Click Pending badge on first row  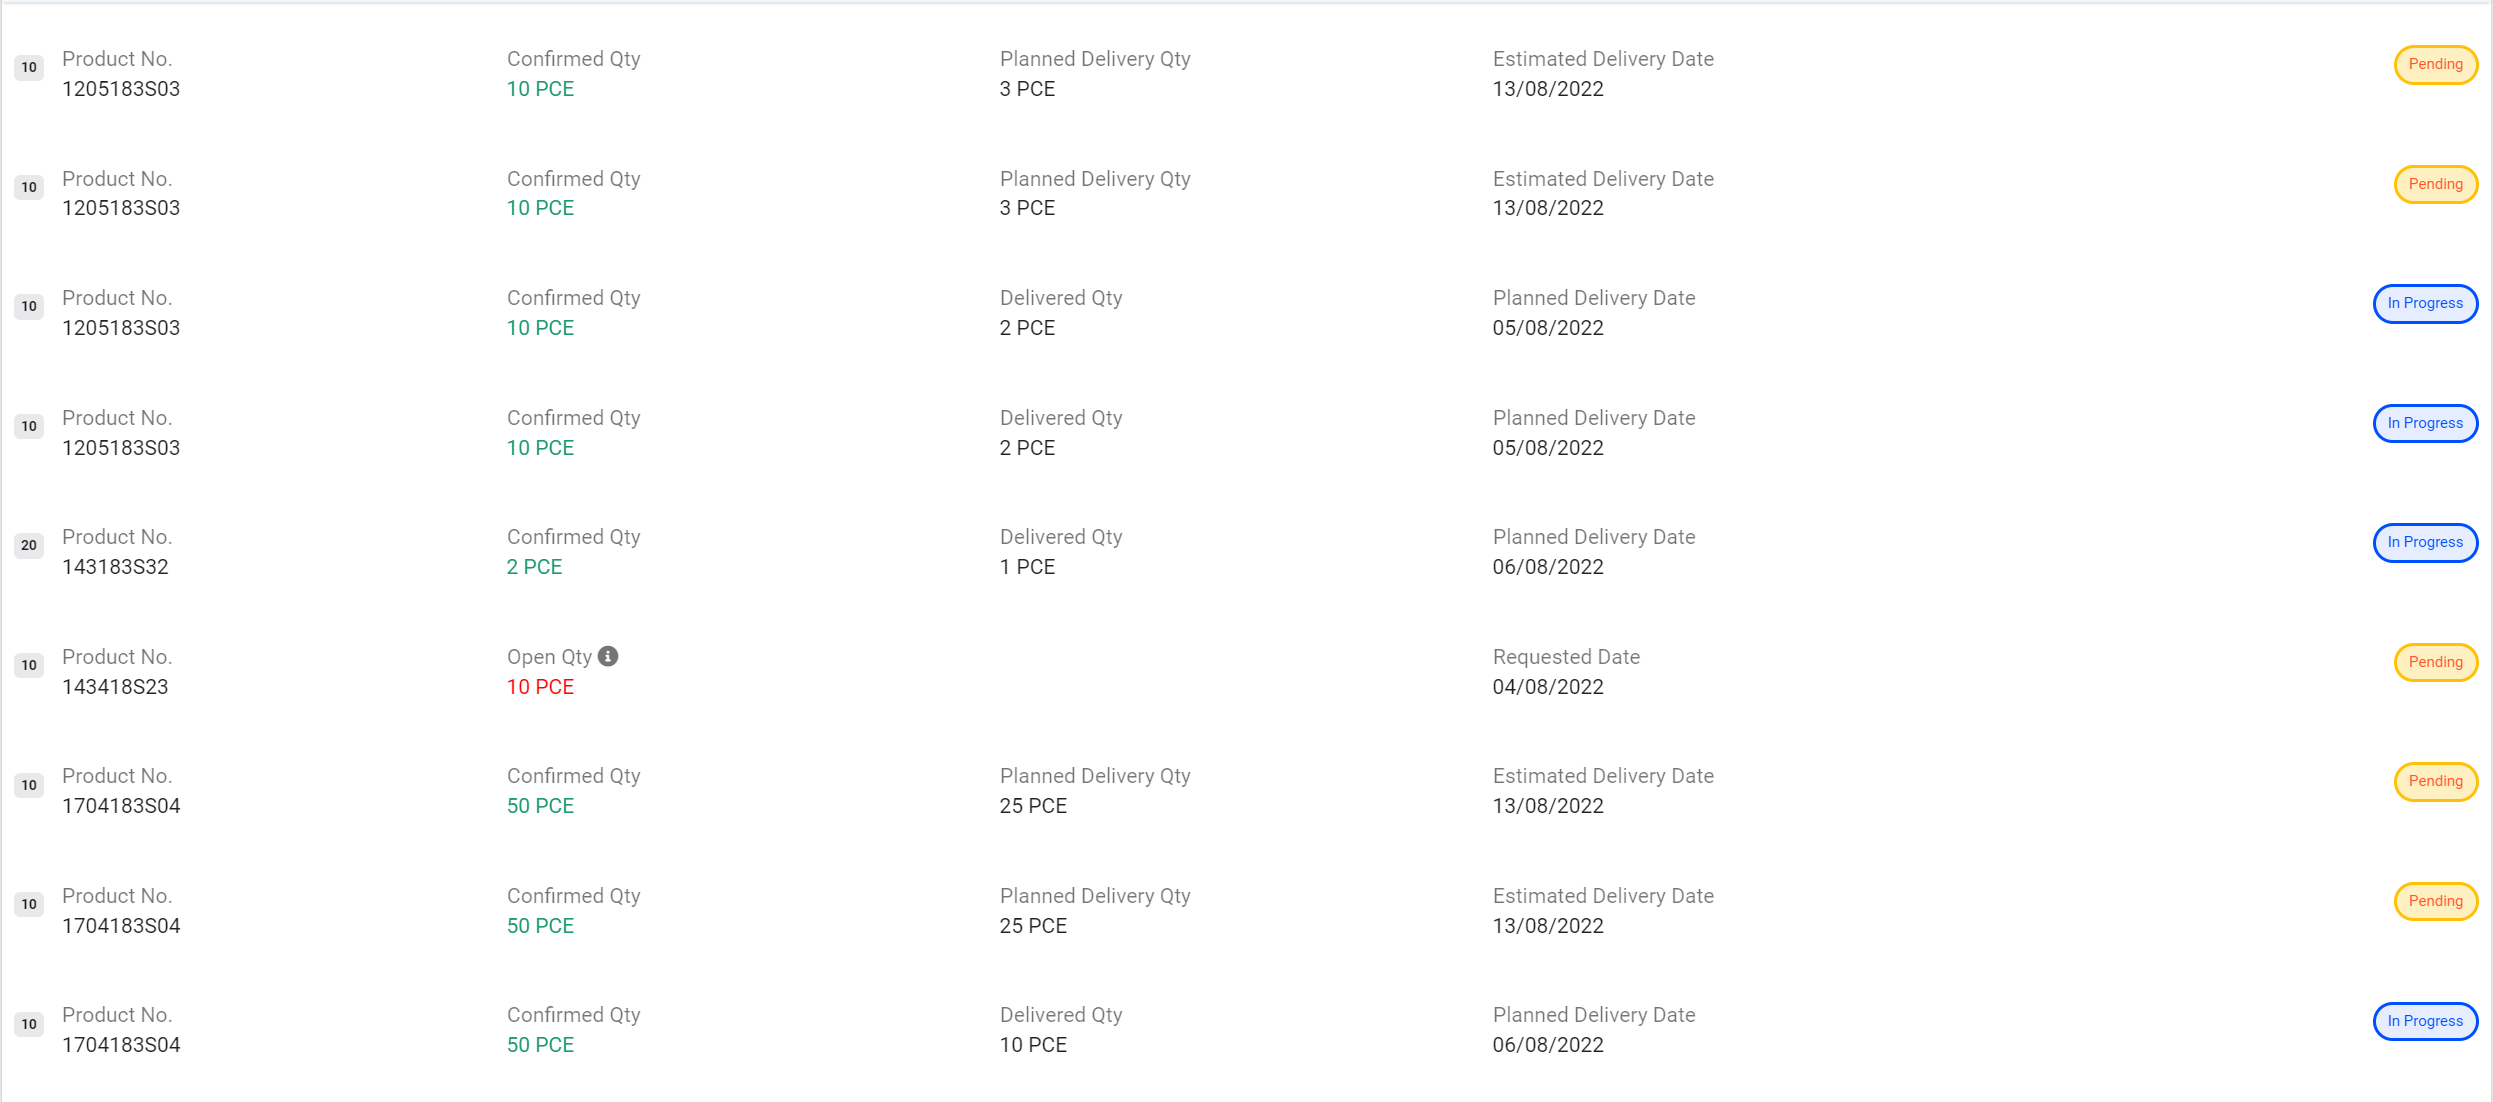tap(2435, 65)
